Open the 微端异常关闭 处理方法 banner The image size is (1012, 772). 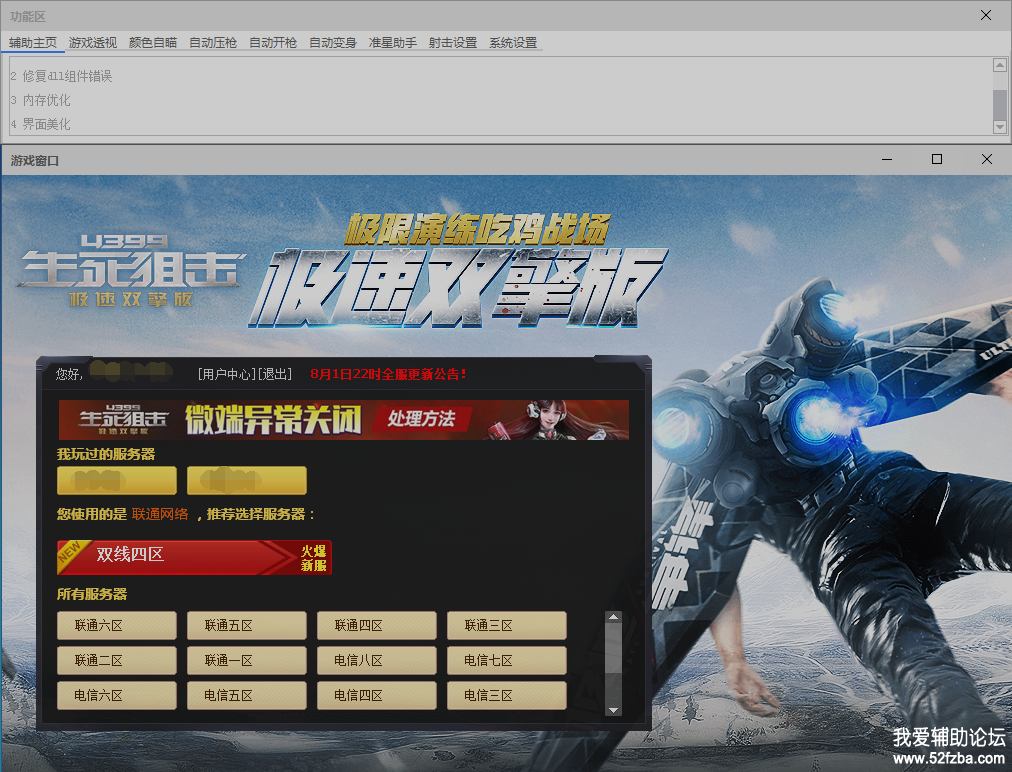tap(343, 420)
